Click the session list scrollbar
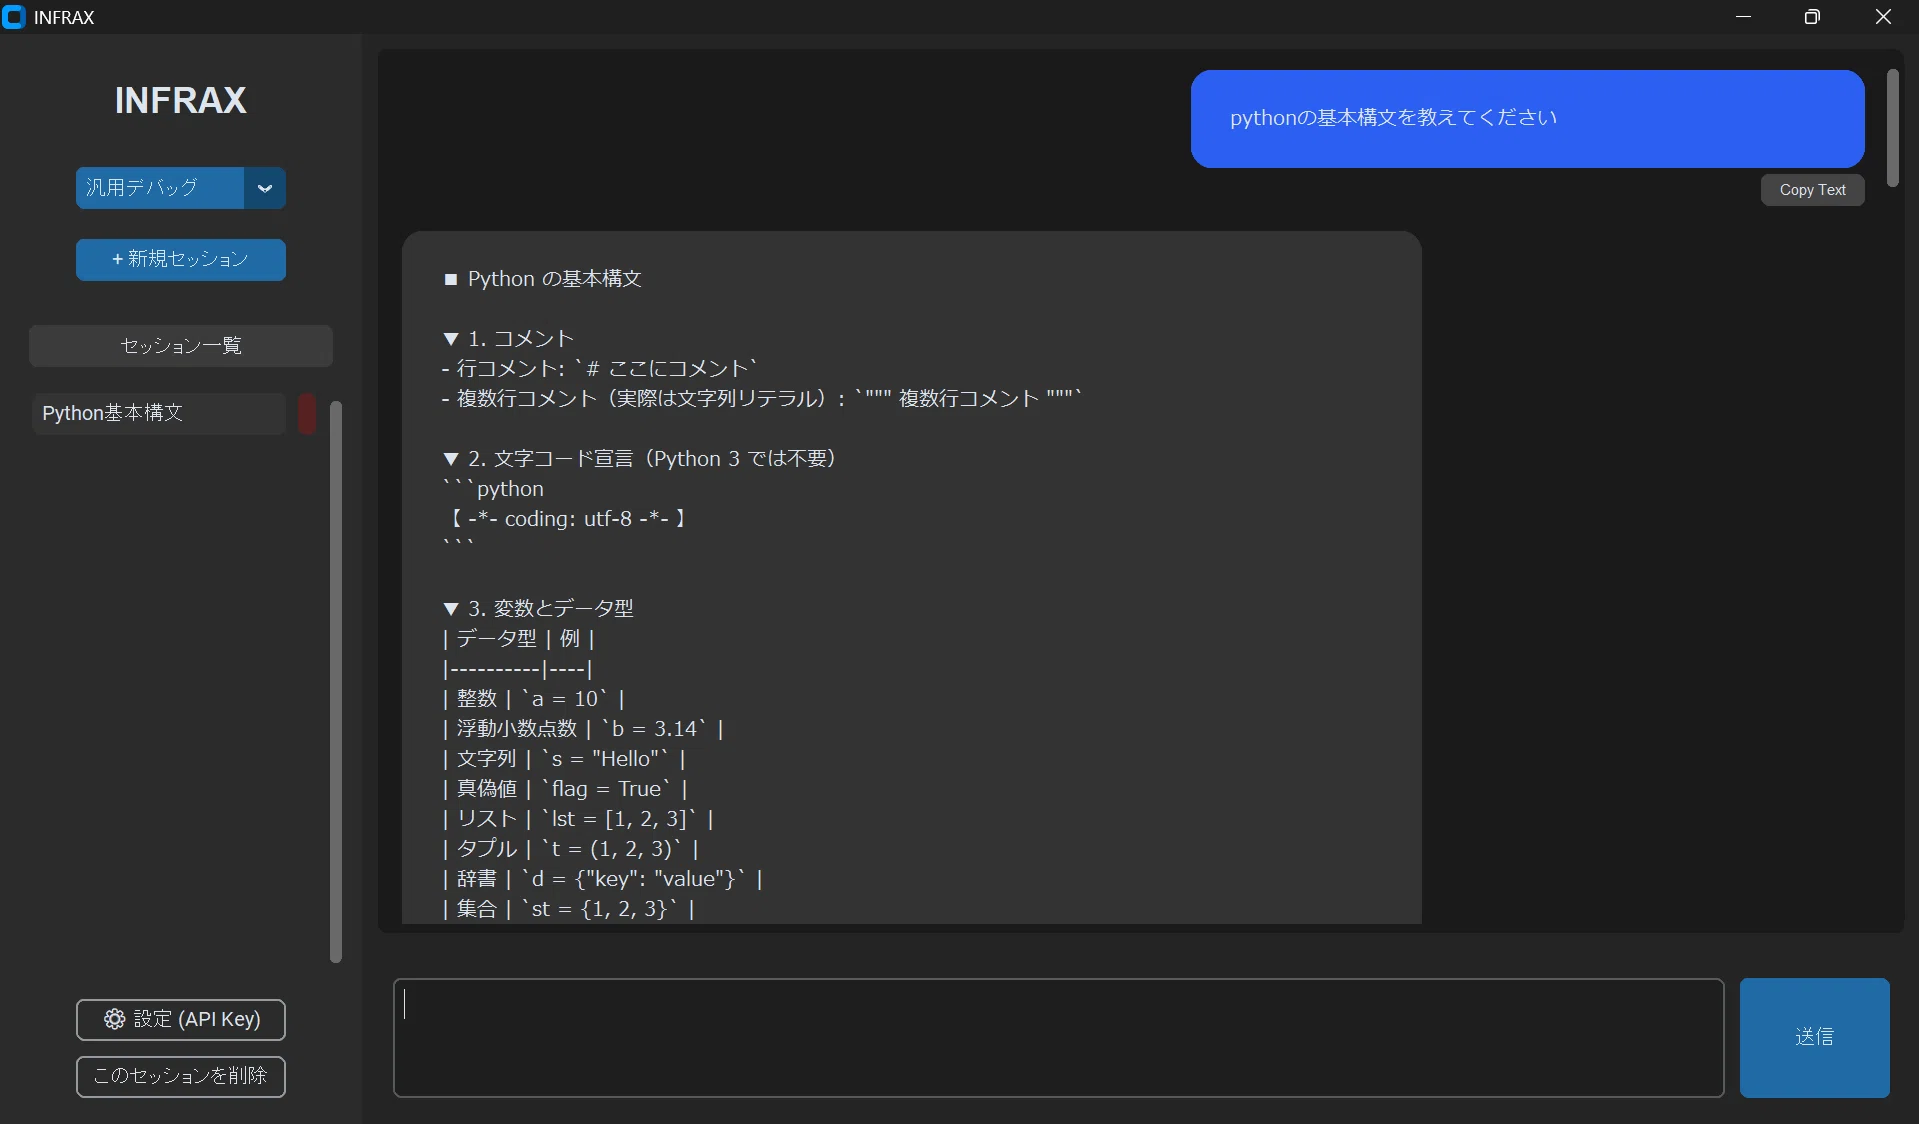 (x=336, y=682)
